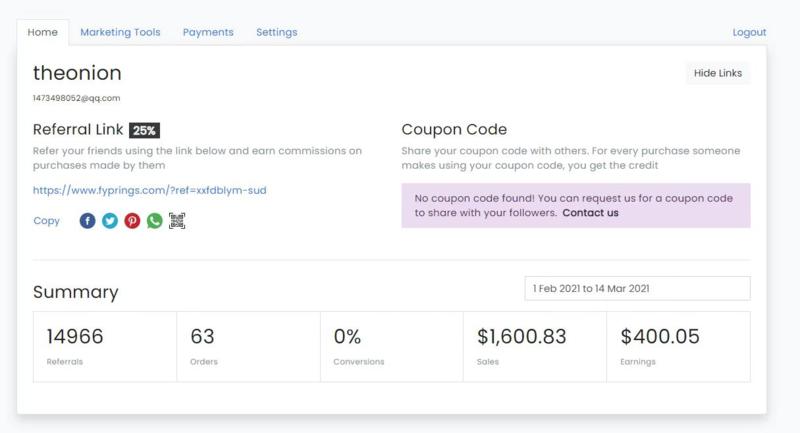Open the Marketing Tools tab
Image resolution: width=800 pixels, height=433 pixels.
point(120,32)
